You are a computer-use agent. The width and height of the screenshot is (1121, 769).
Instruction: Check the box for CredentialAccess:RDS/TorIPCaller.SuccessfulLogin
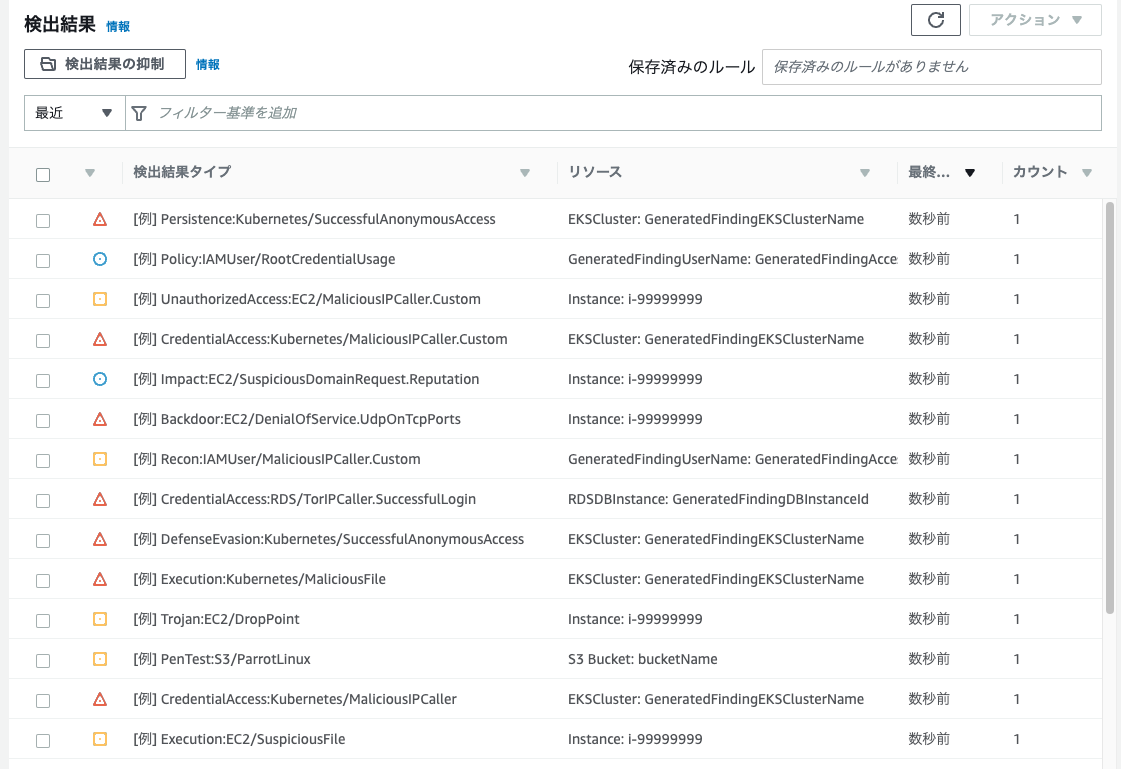43,500
